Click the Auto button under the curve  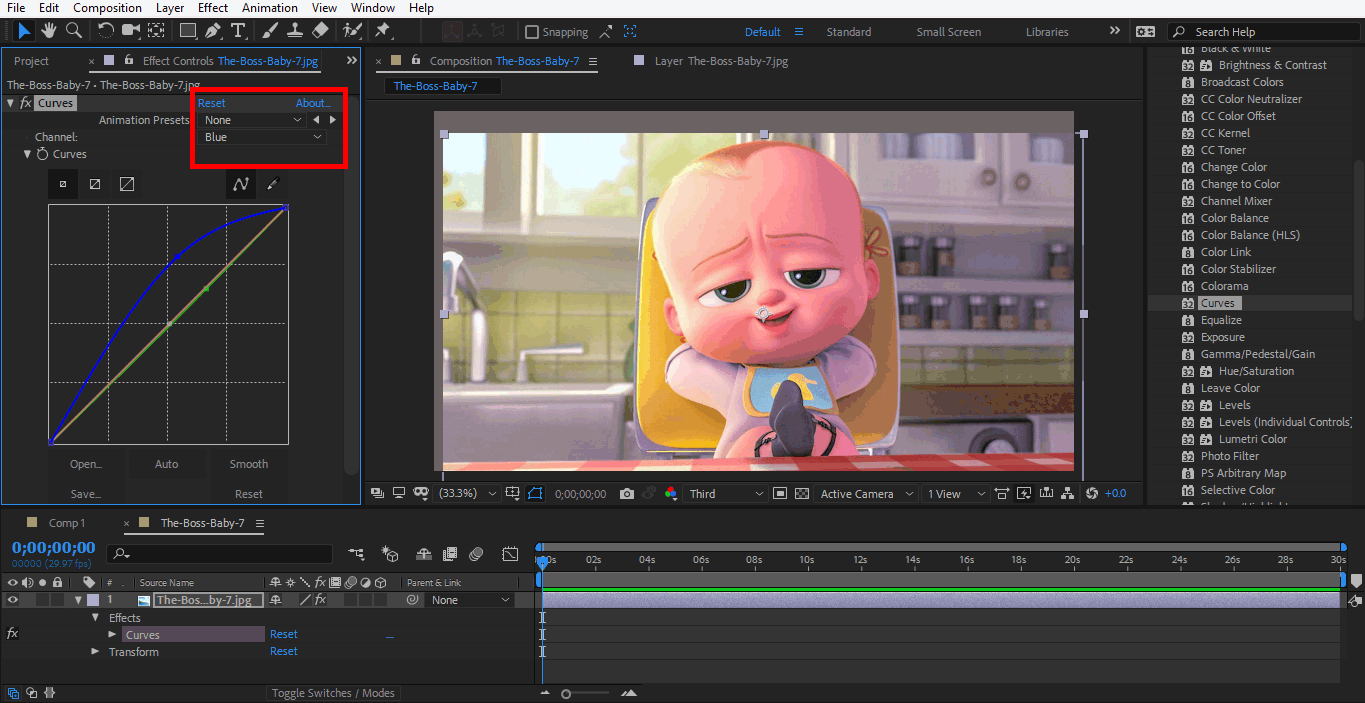pyautogui.click(x=167, y=464)
